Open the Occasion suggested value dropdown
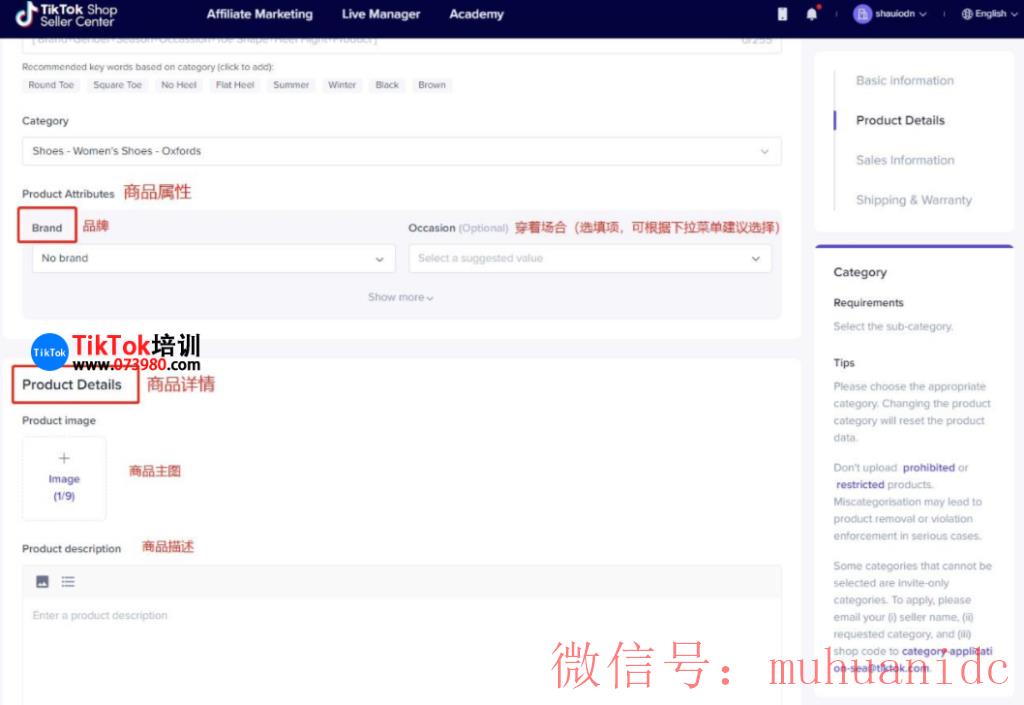The height and width of the screenshot is (705, 1024). [590, 258]
